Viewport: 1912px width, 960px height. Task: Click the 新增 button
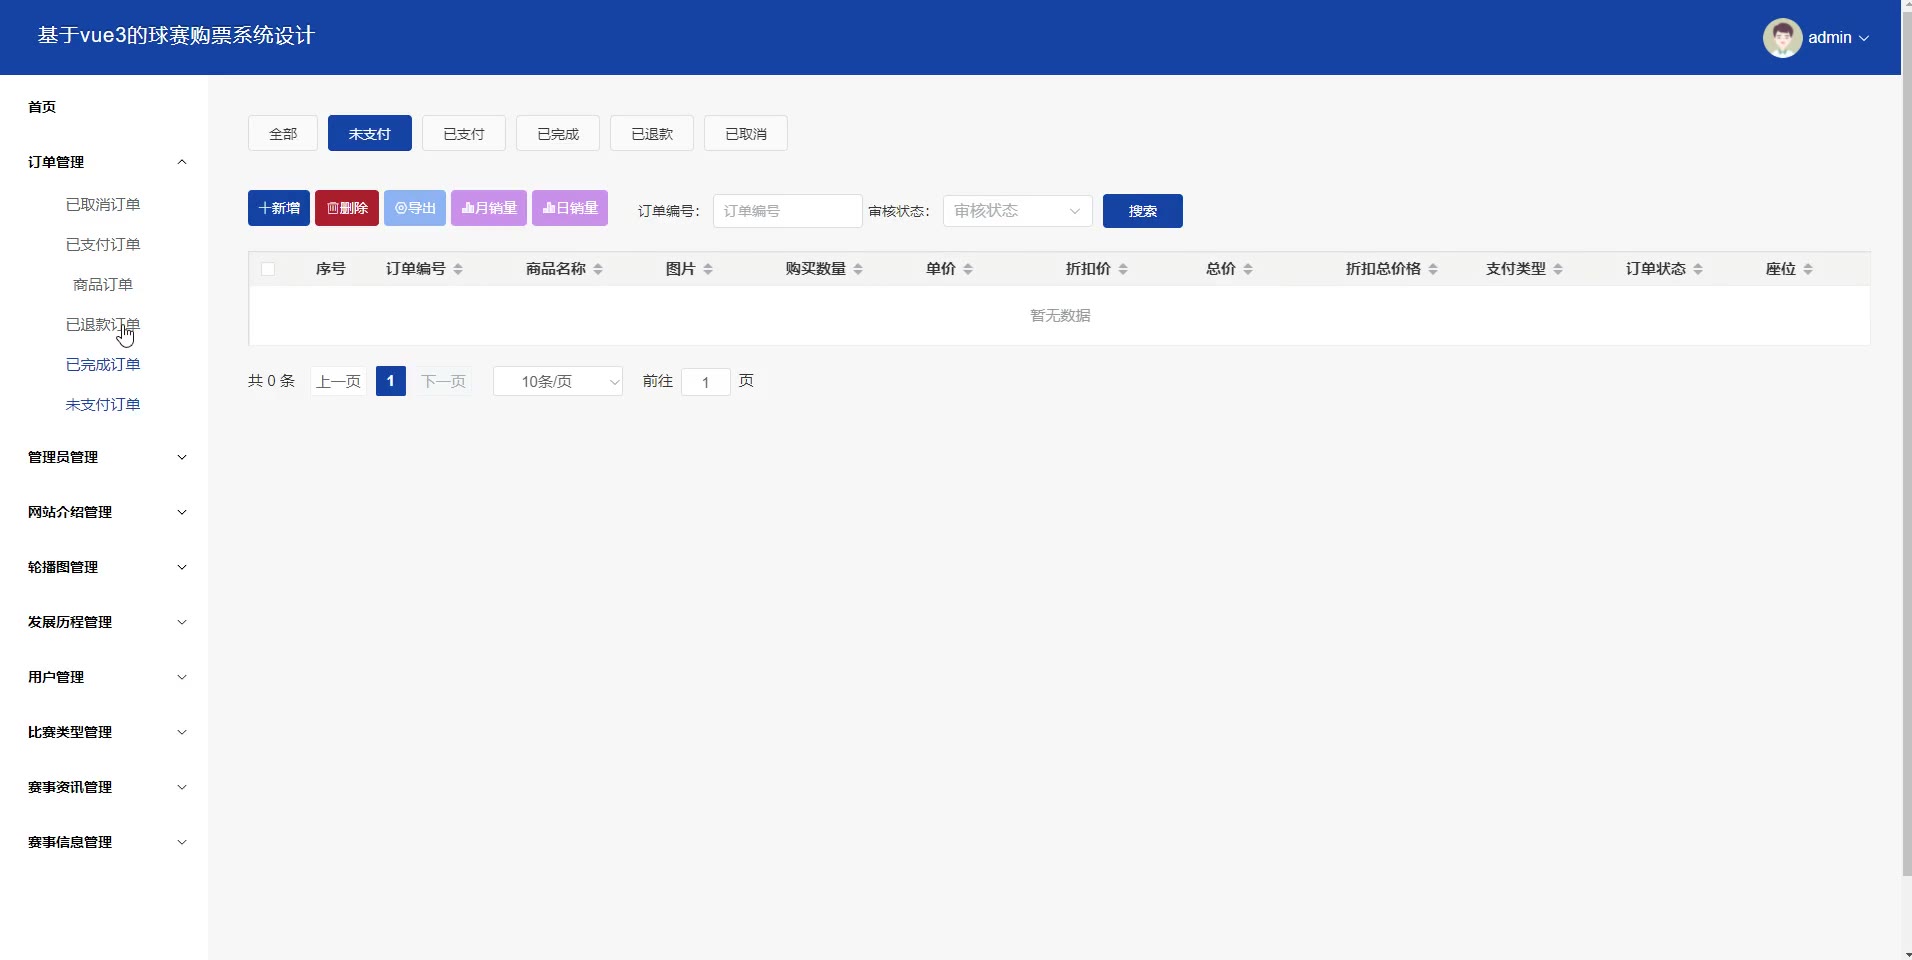point(279,208)
